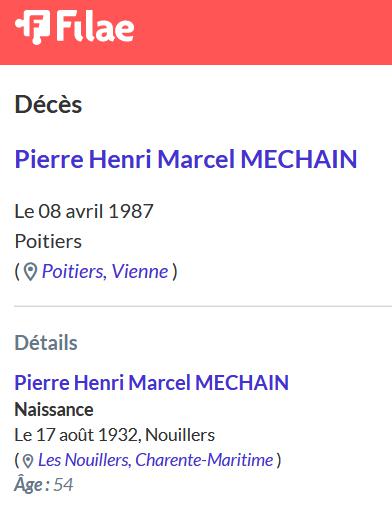Click the birth date Le 17 août 1932, Nouillers

[115, 435]
